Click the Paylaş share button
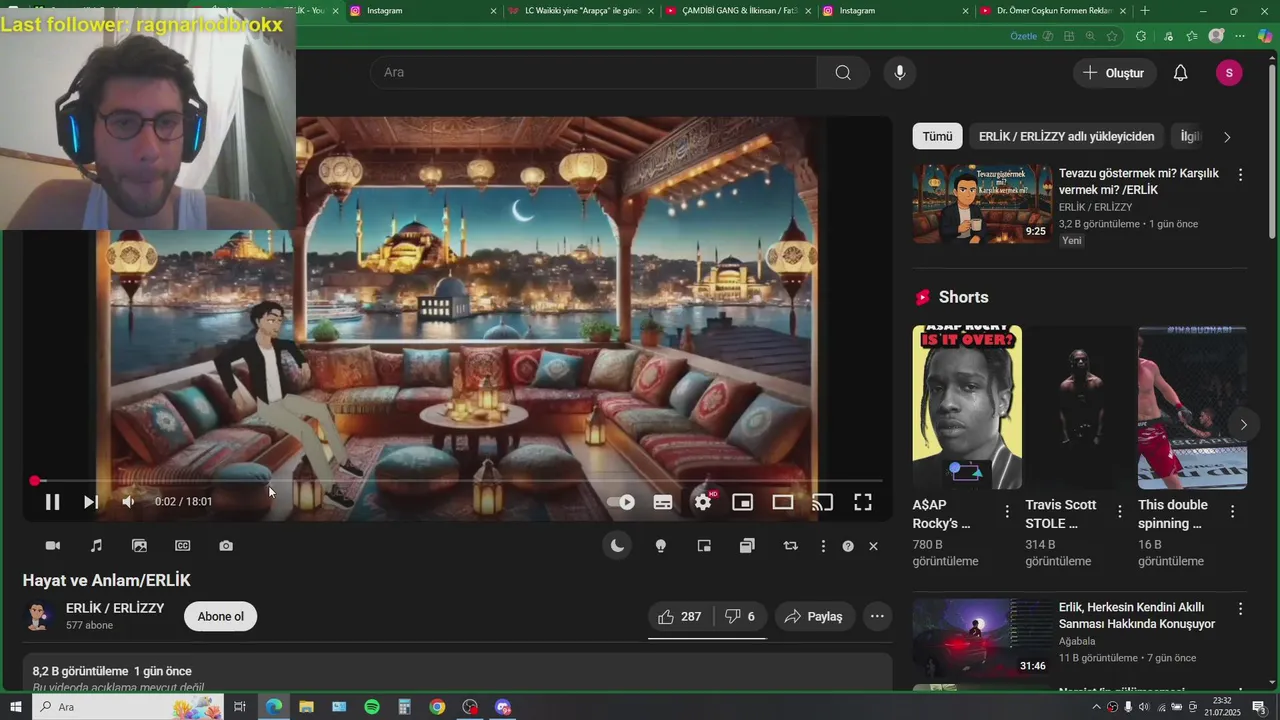The width and height of the screenshot is (1280, 720). coord(814,616)
